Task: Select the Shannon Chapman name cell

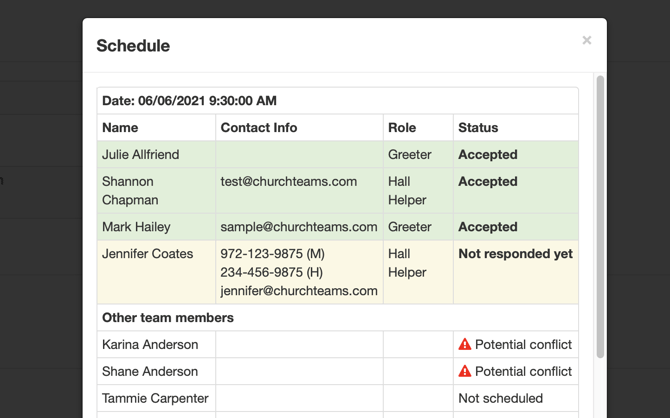Action: click(156, 191)
